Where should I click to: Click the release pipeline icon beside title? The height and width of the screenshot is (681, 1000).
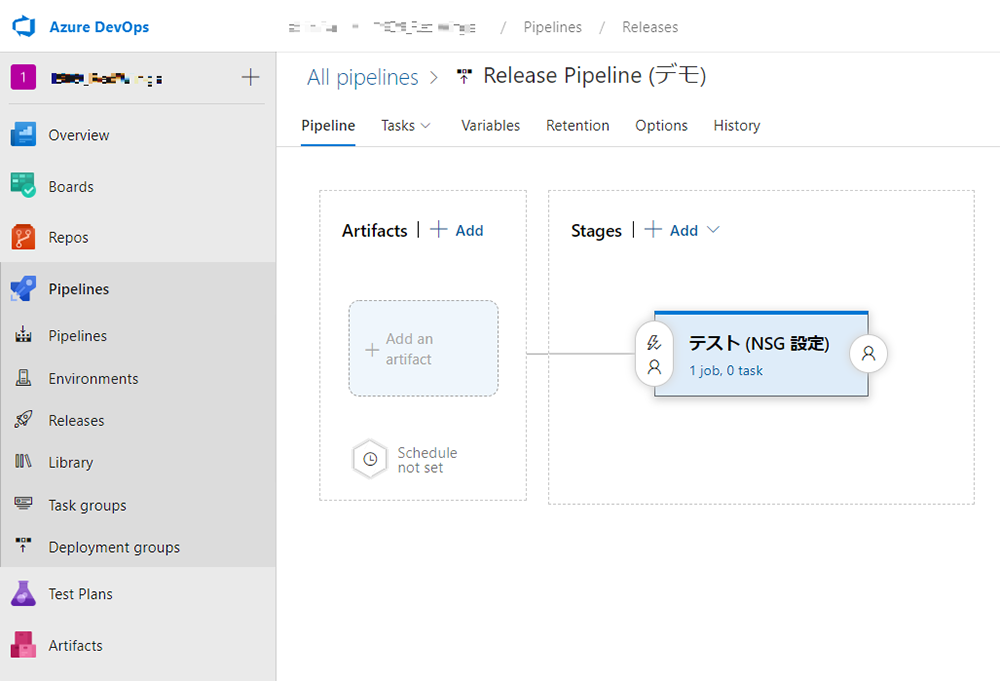click(x=464, y=77)
